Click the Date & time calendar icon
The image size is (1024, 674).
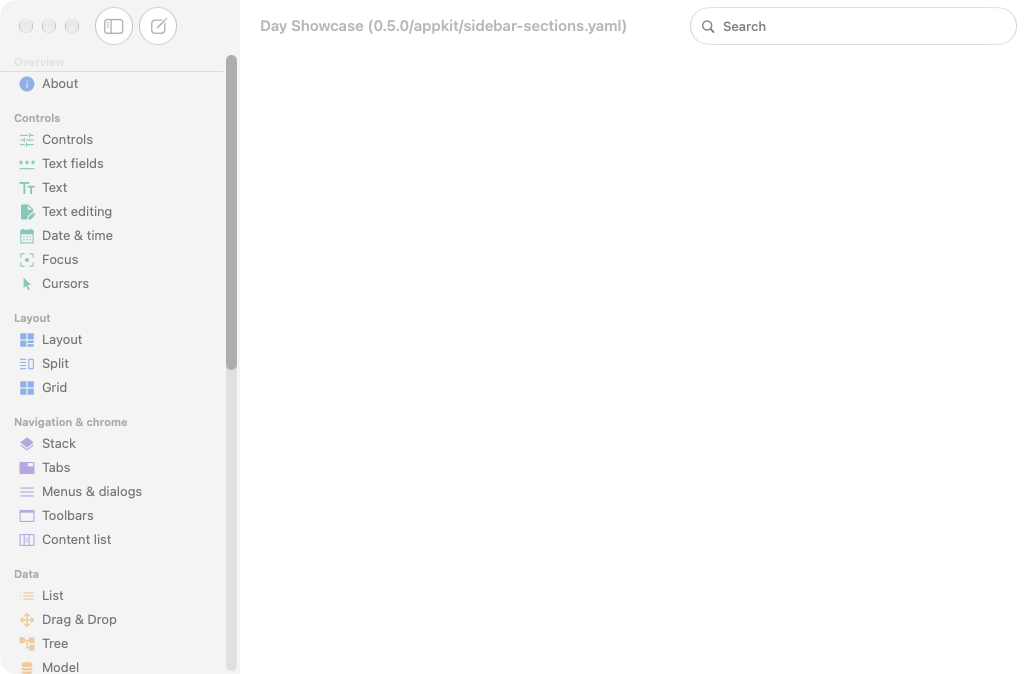[x=27, y=236]
